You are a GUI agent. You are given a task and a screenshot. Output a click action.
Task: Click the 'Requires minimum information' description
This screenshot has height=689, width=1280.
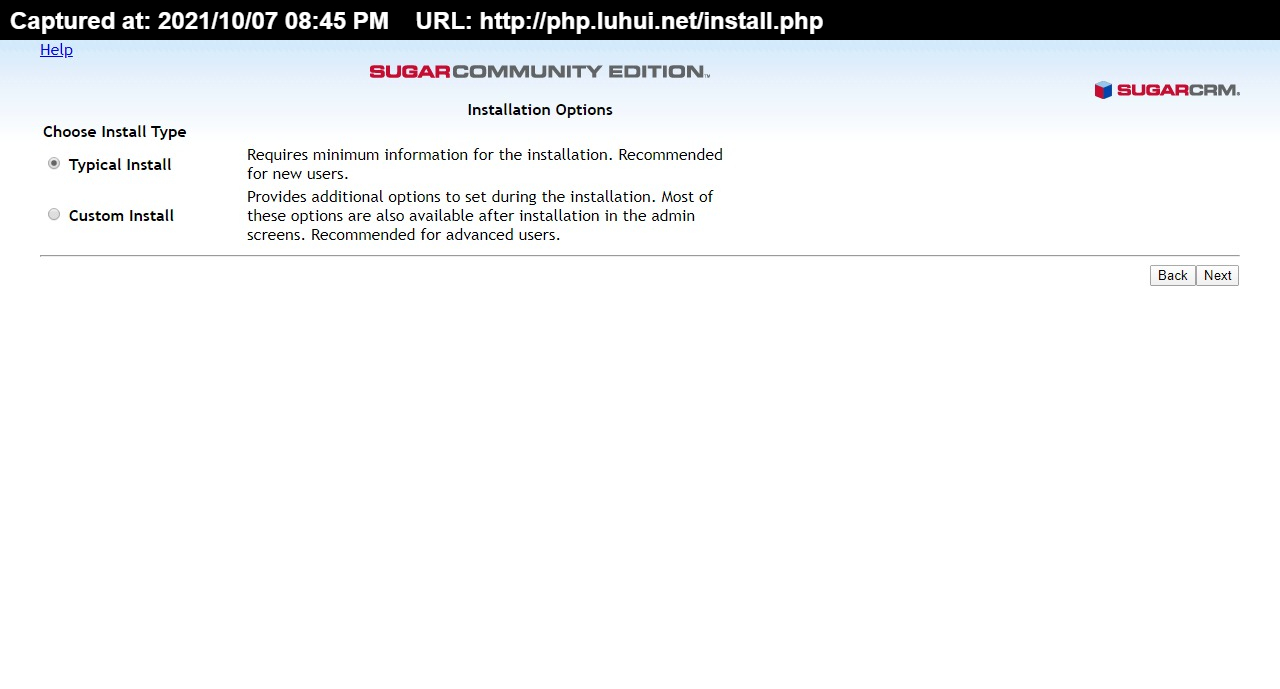[x=485, y=164]
